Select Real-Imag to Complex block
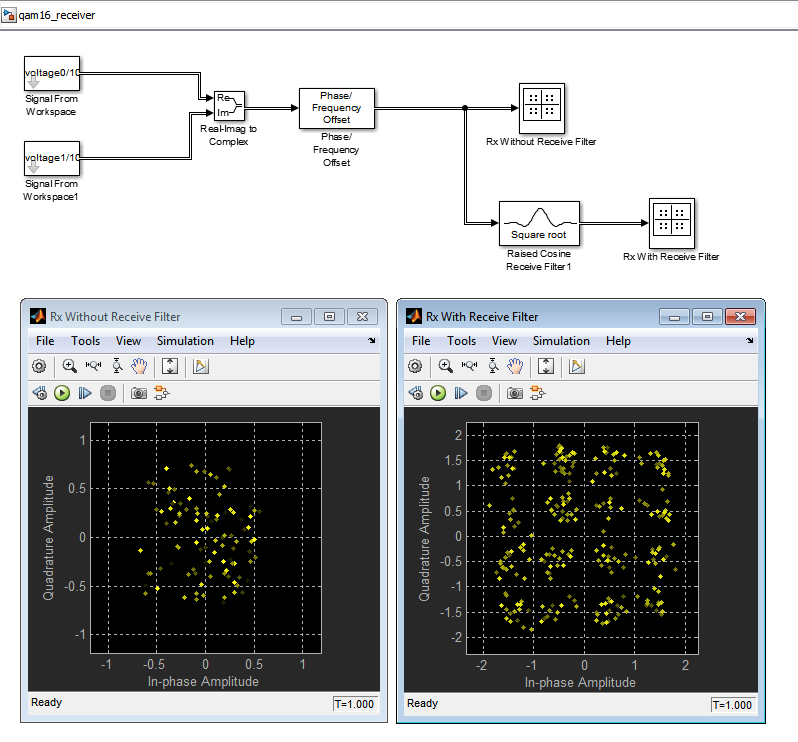Image resolution: width=798 pixels, height=742 pixels. [x=229, y=106]
